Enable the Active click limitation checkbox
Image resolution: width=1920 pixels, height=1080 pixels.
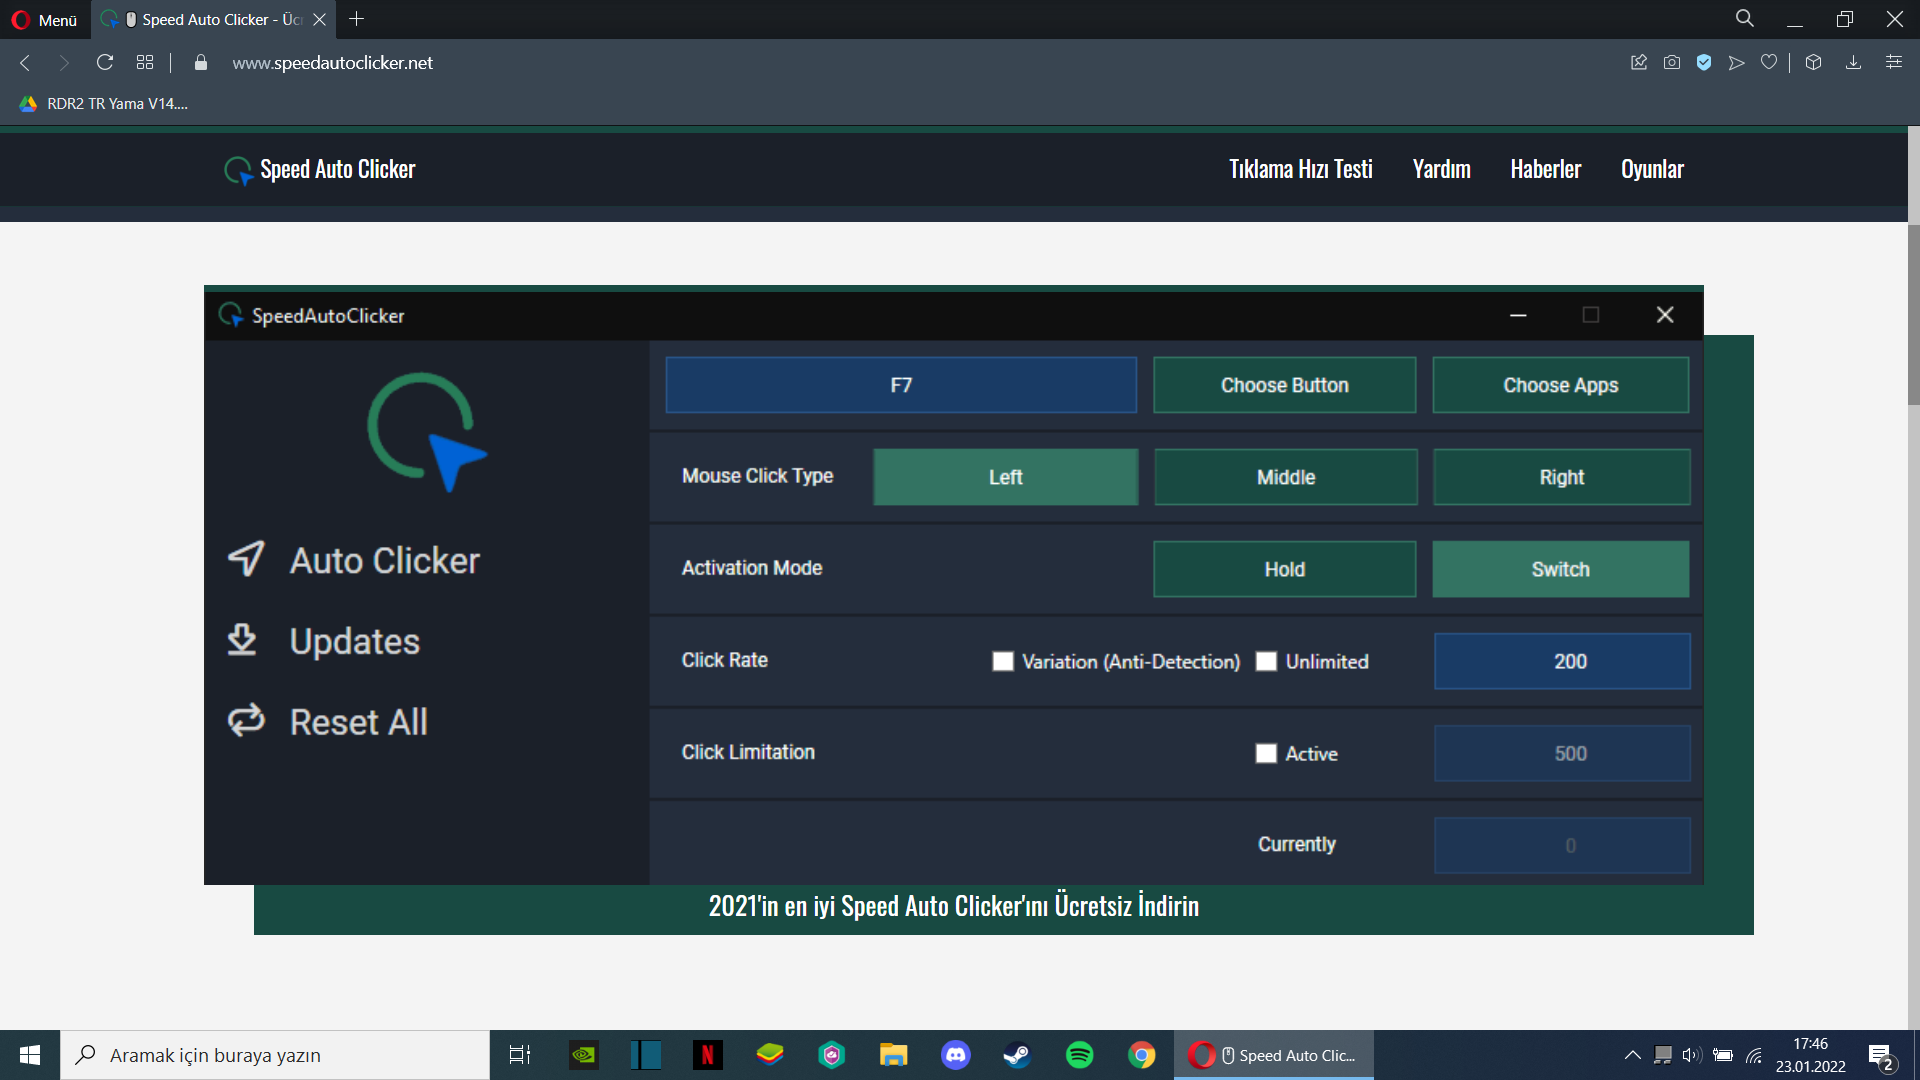(x=1266, y=753)
